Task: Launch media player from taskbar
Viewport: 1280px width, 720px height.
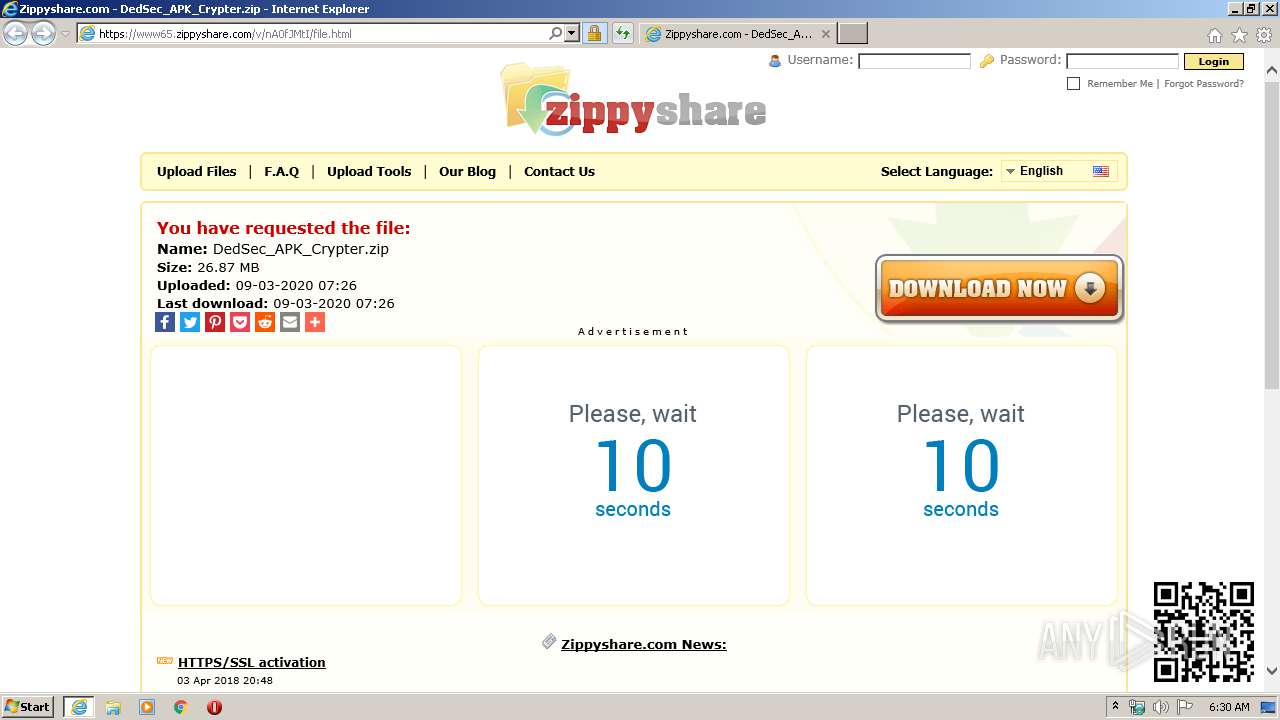Action: (147, 707)
